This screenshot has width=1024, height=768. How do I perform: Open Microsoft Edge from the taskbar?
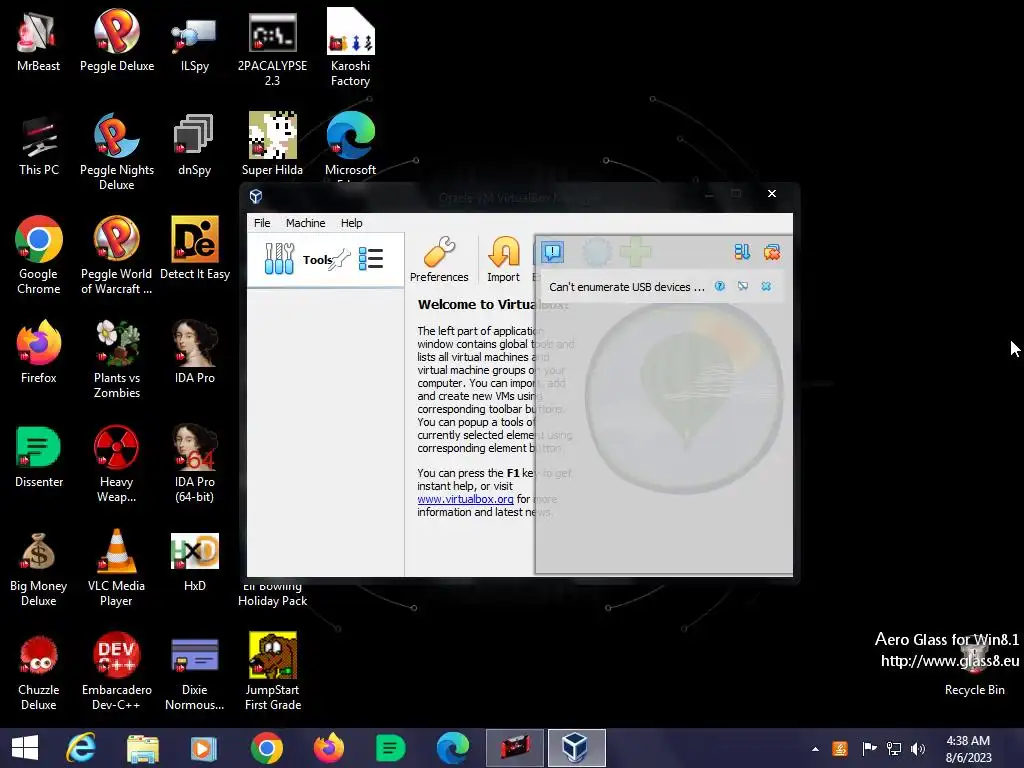pos(453,748)
